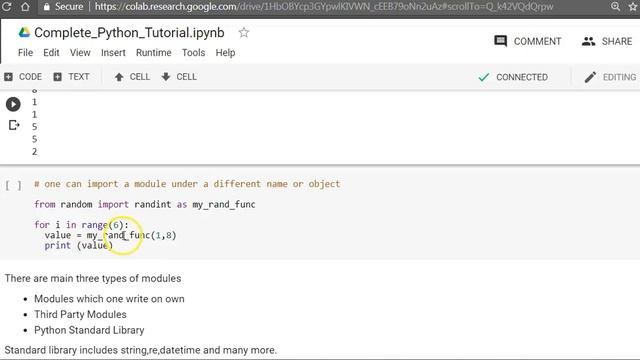Open the Tools menu
The image size is (640, 360).
[x=193, y=53]
